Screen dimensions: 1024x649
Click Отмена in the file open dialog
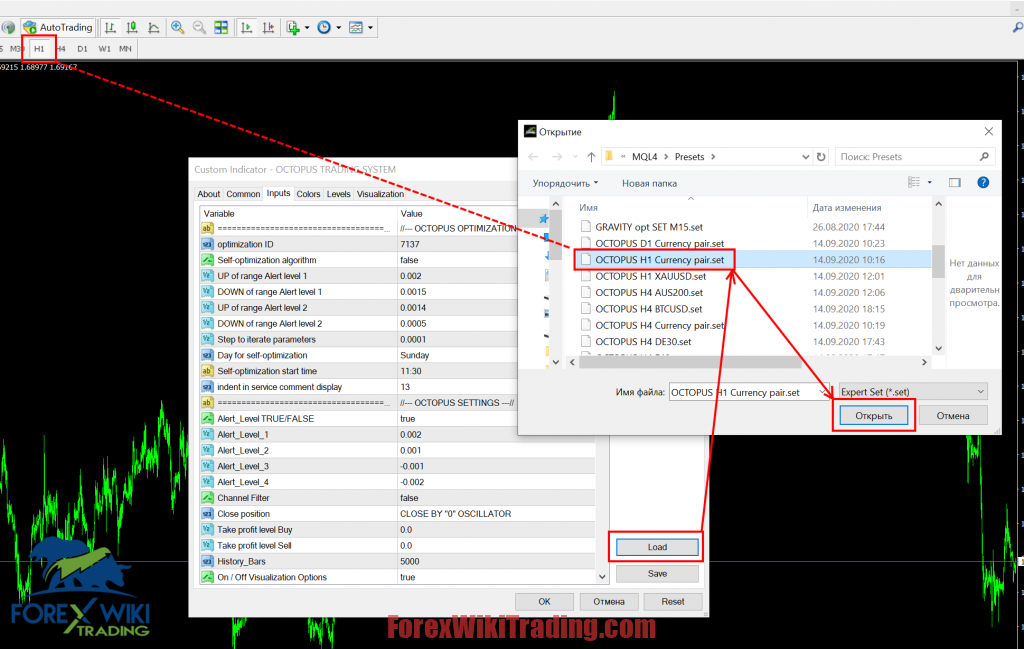click(x=953, y=416)
